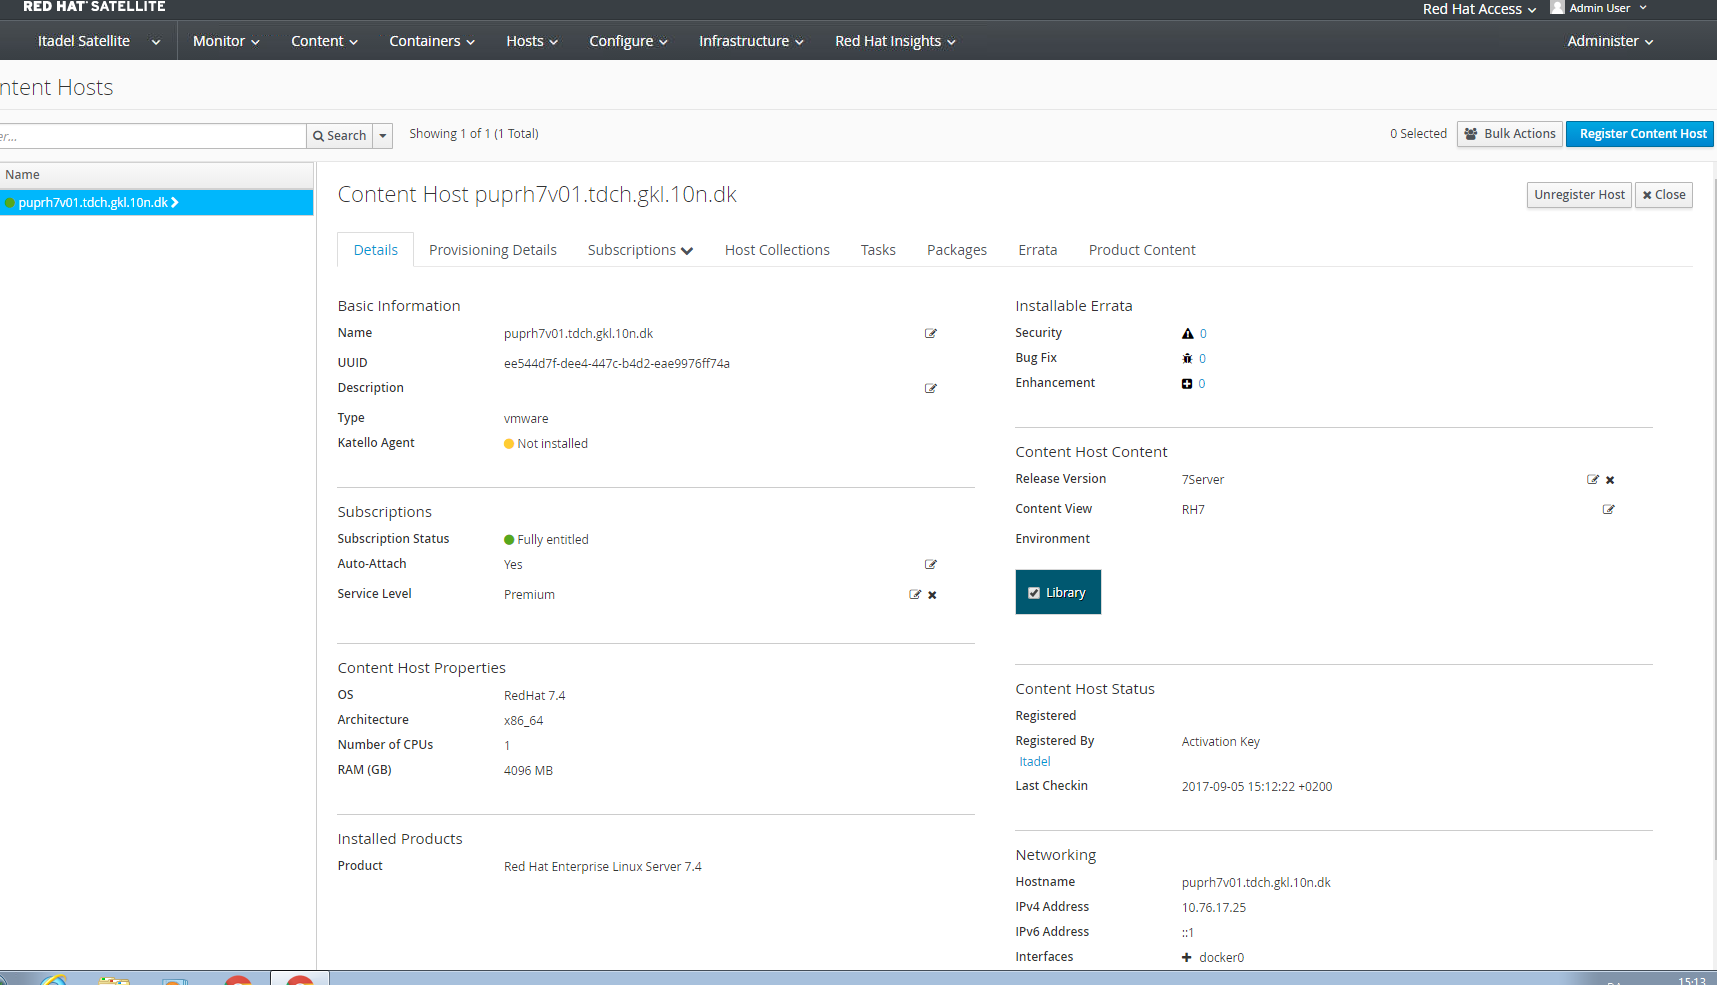The height and width of the screenshot is (985, 1717).
Task: Open the Packages tab
Action: pos(957,250)
